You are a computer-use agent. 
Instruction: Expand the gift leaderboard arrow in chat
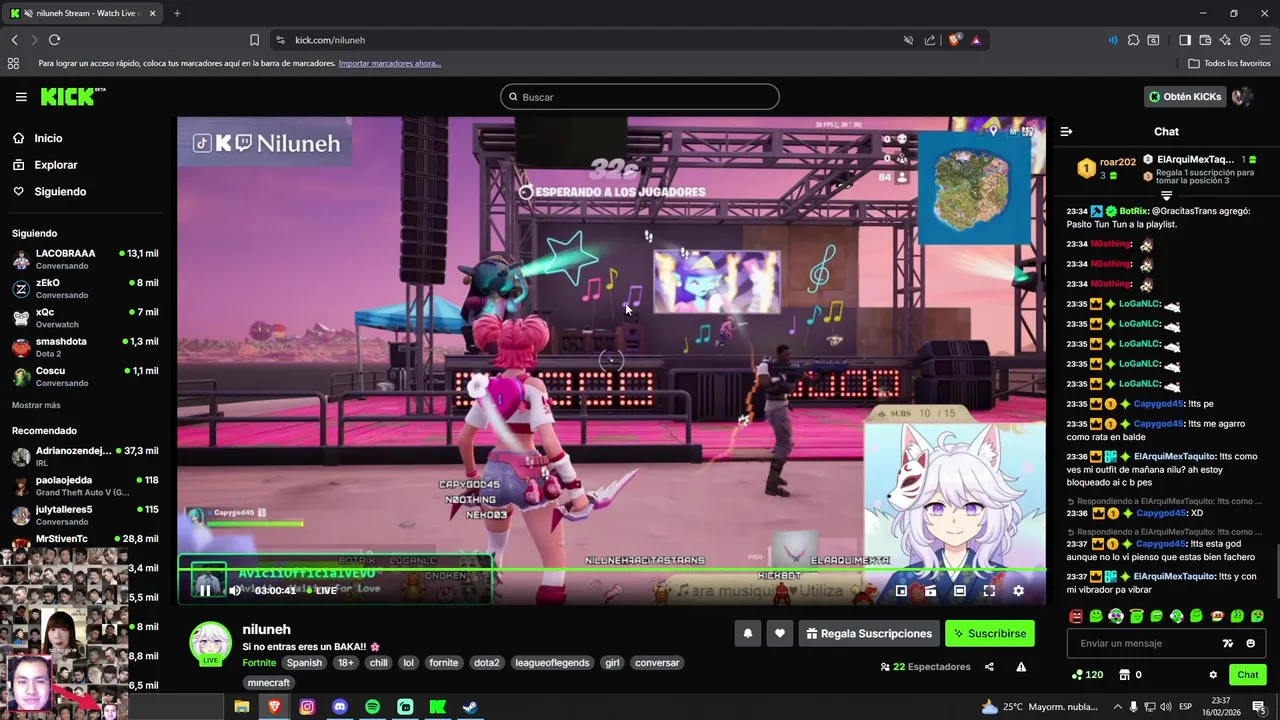point(1166,196)
